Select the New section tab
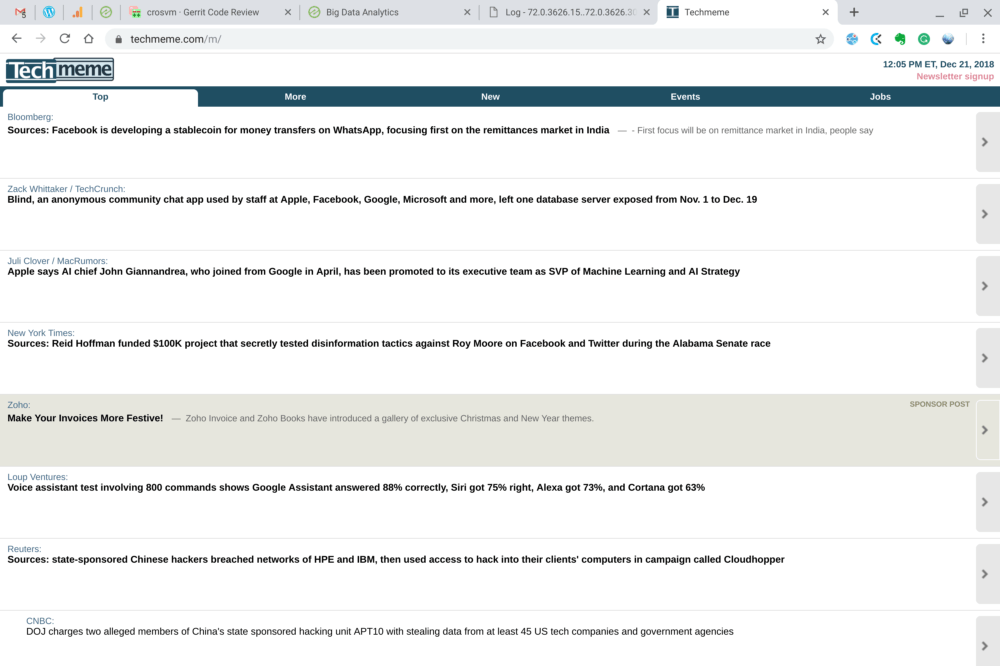Image resolution: width=1000 pixels, height=666 pixels. (x=490, y=97)
